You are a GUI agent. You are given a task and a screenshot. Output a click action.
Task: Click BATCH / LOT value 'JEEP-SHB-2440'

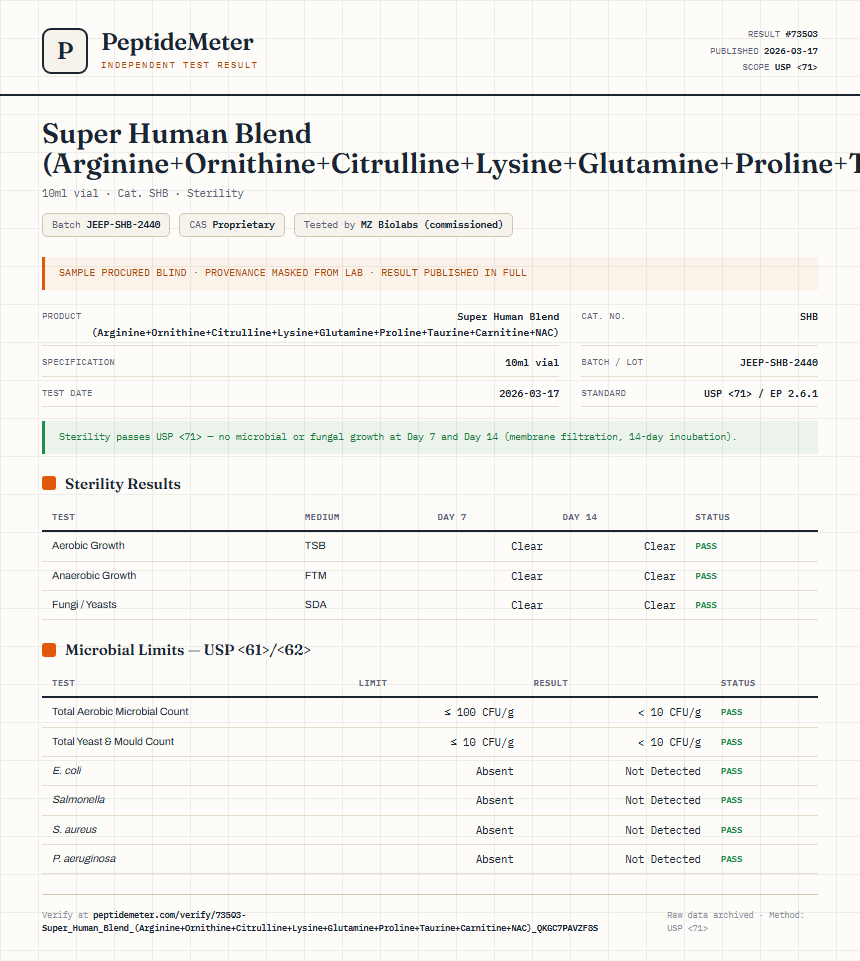(x=778, y=363)
